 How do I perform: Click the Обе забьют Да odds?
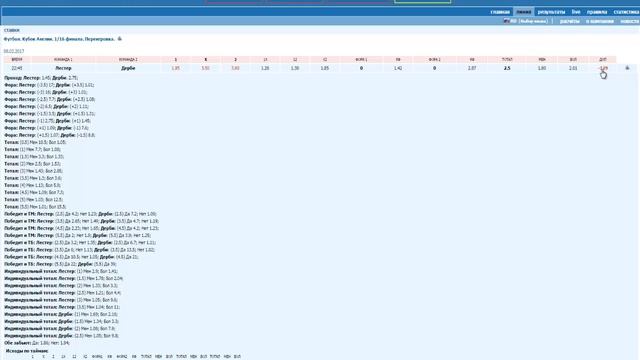tap(44, 343)
